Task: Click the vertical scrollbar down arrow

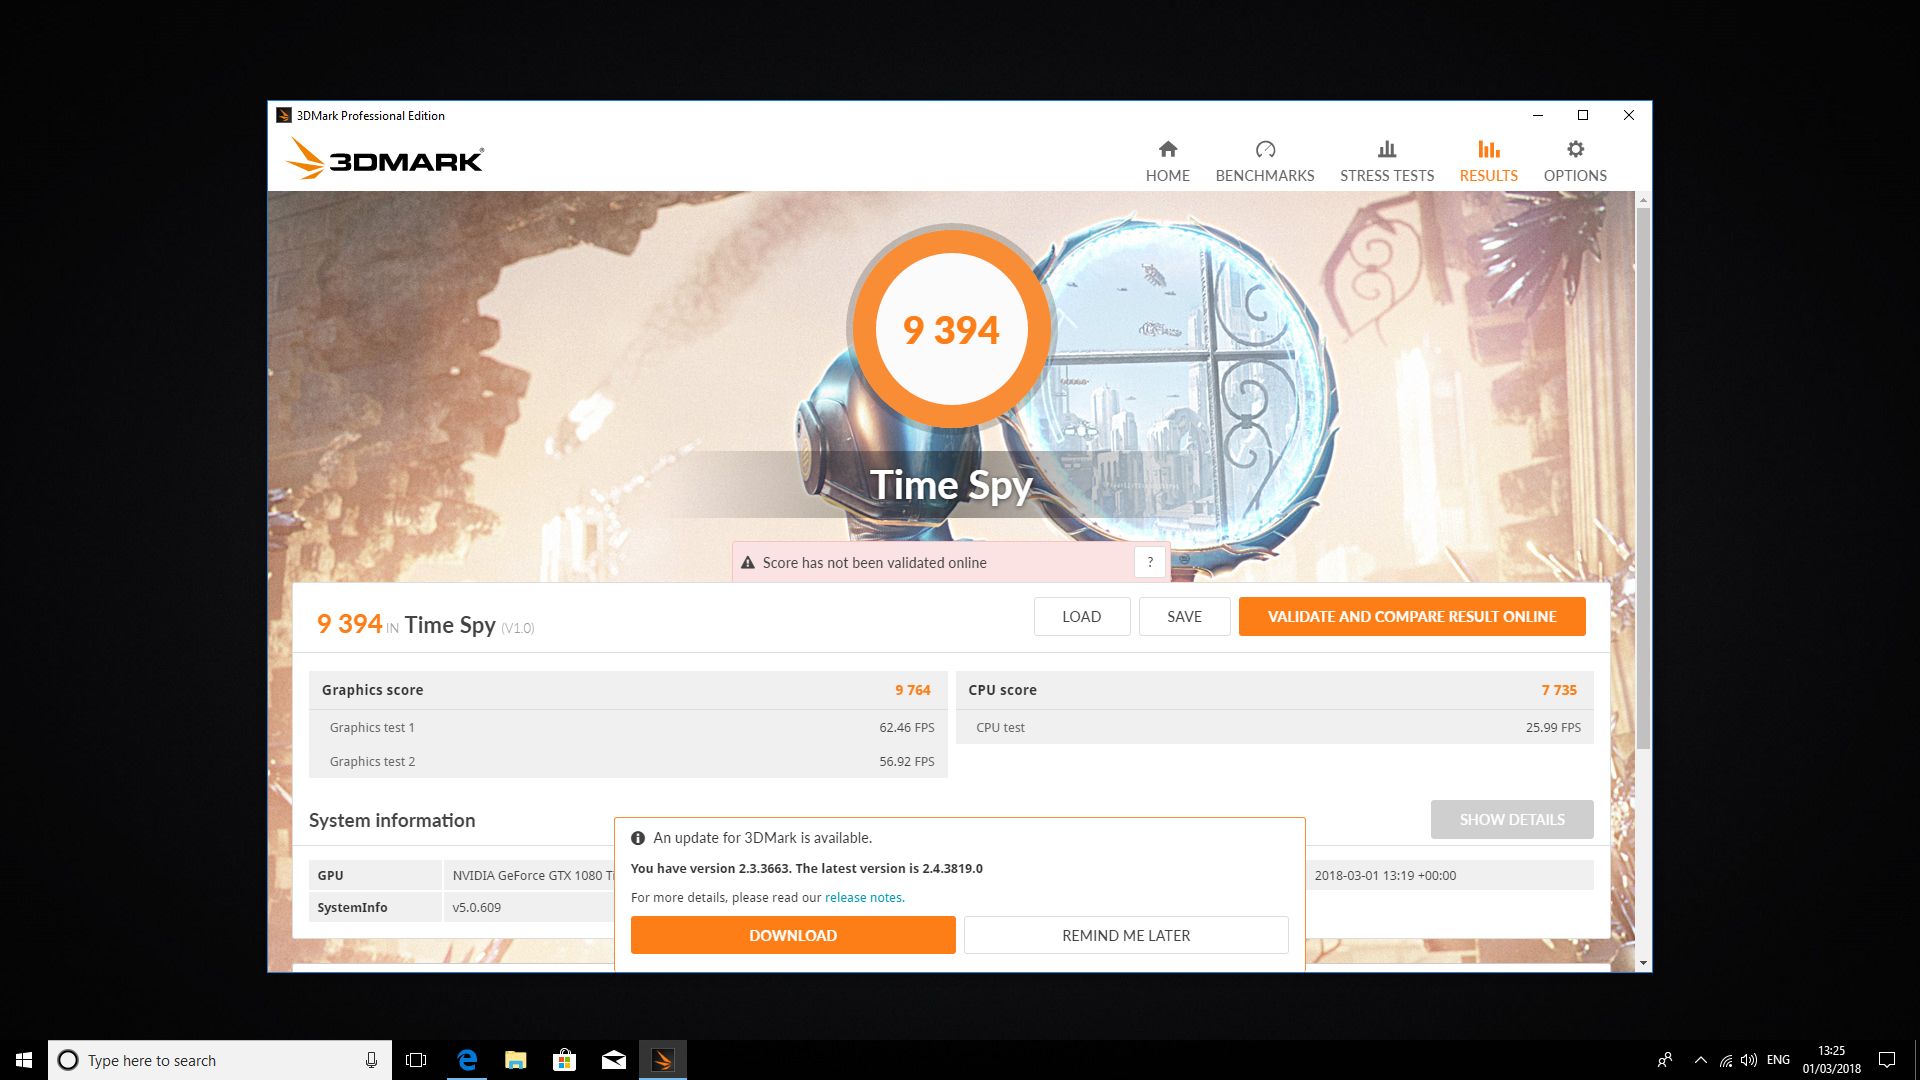Action: click(1643, 963)
